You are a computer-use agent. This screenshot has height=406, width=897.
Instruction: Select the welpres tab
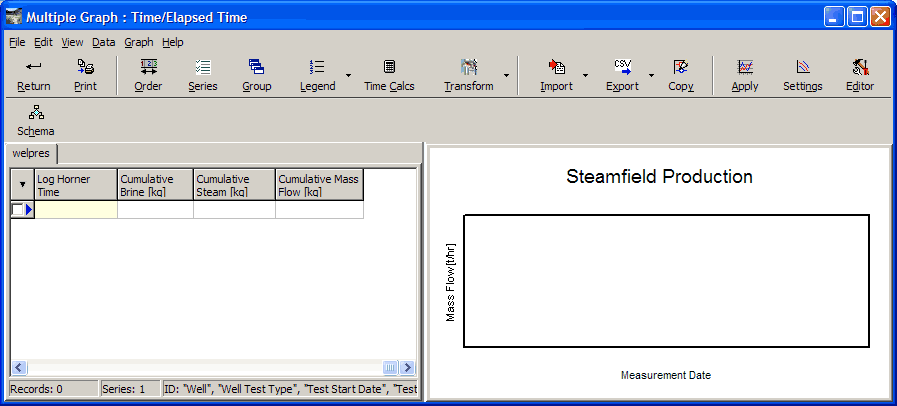pos(31,154)
